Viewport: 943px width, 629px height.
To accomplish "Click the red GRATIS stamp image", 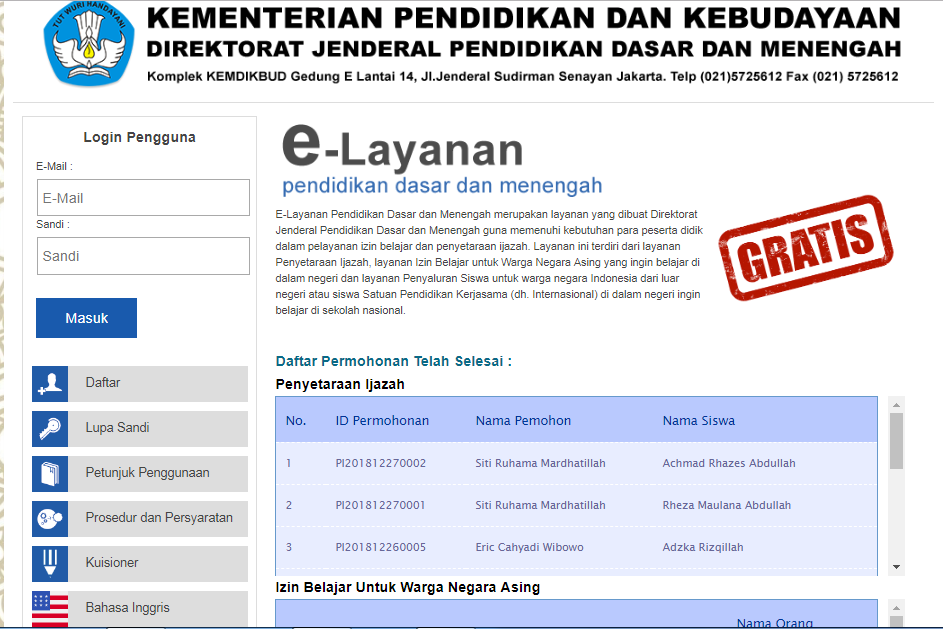I will pos(806,247).
